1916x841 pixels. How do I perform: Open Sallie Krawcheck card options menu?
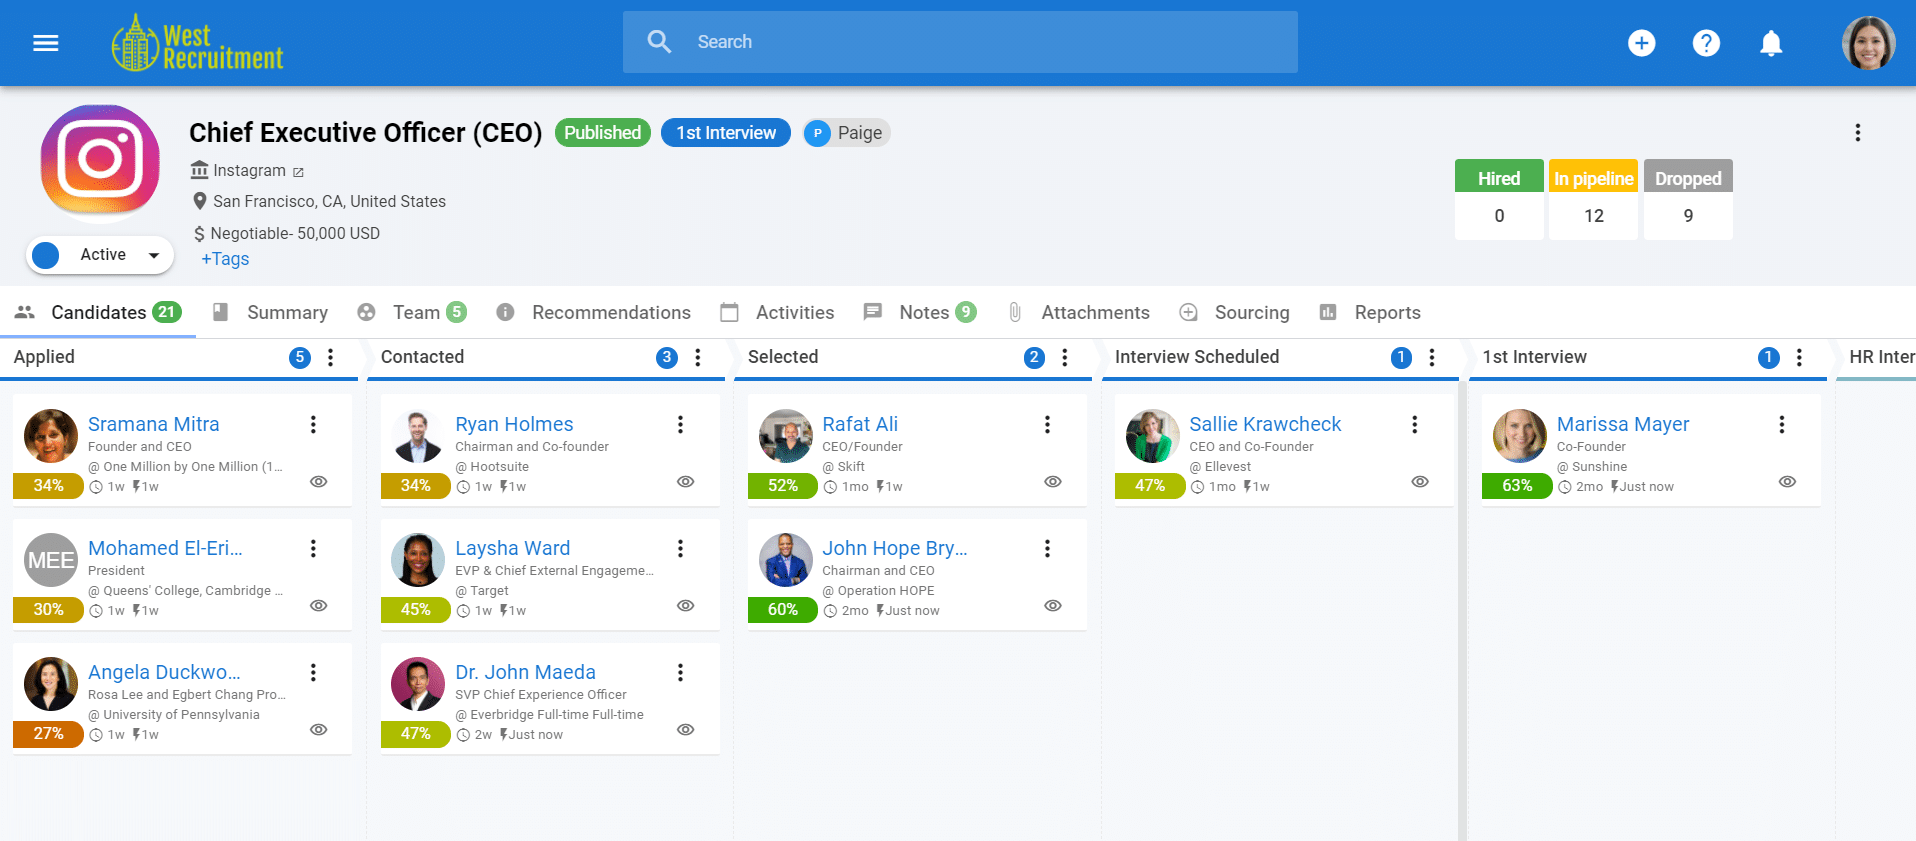click(x=1414, y=425)
